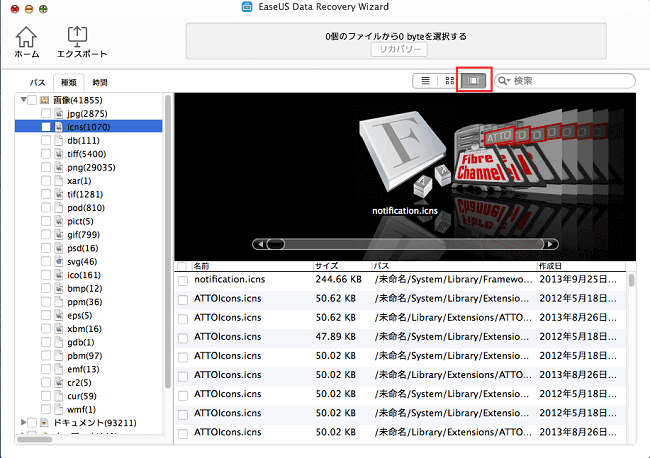The height and width of the screenshot is (458, 650).
Task: Click the 画像 category folder icon
Action: click(44, 100)
